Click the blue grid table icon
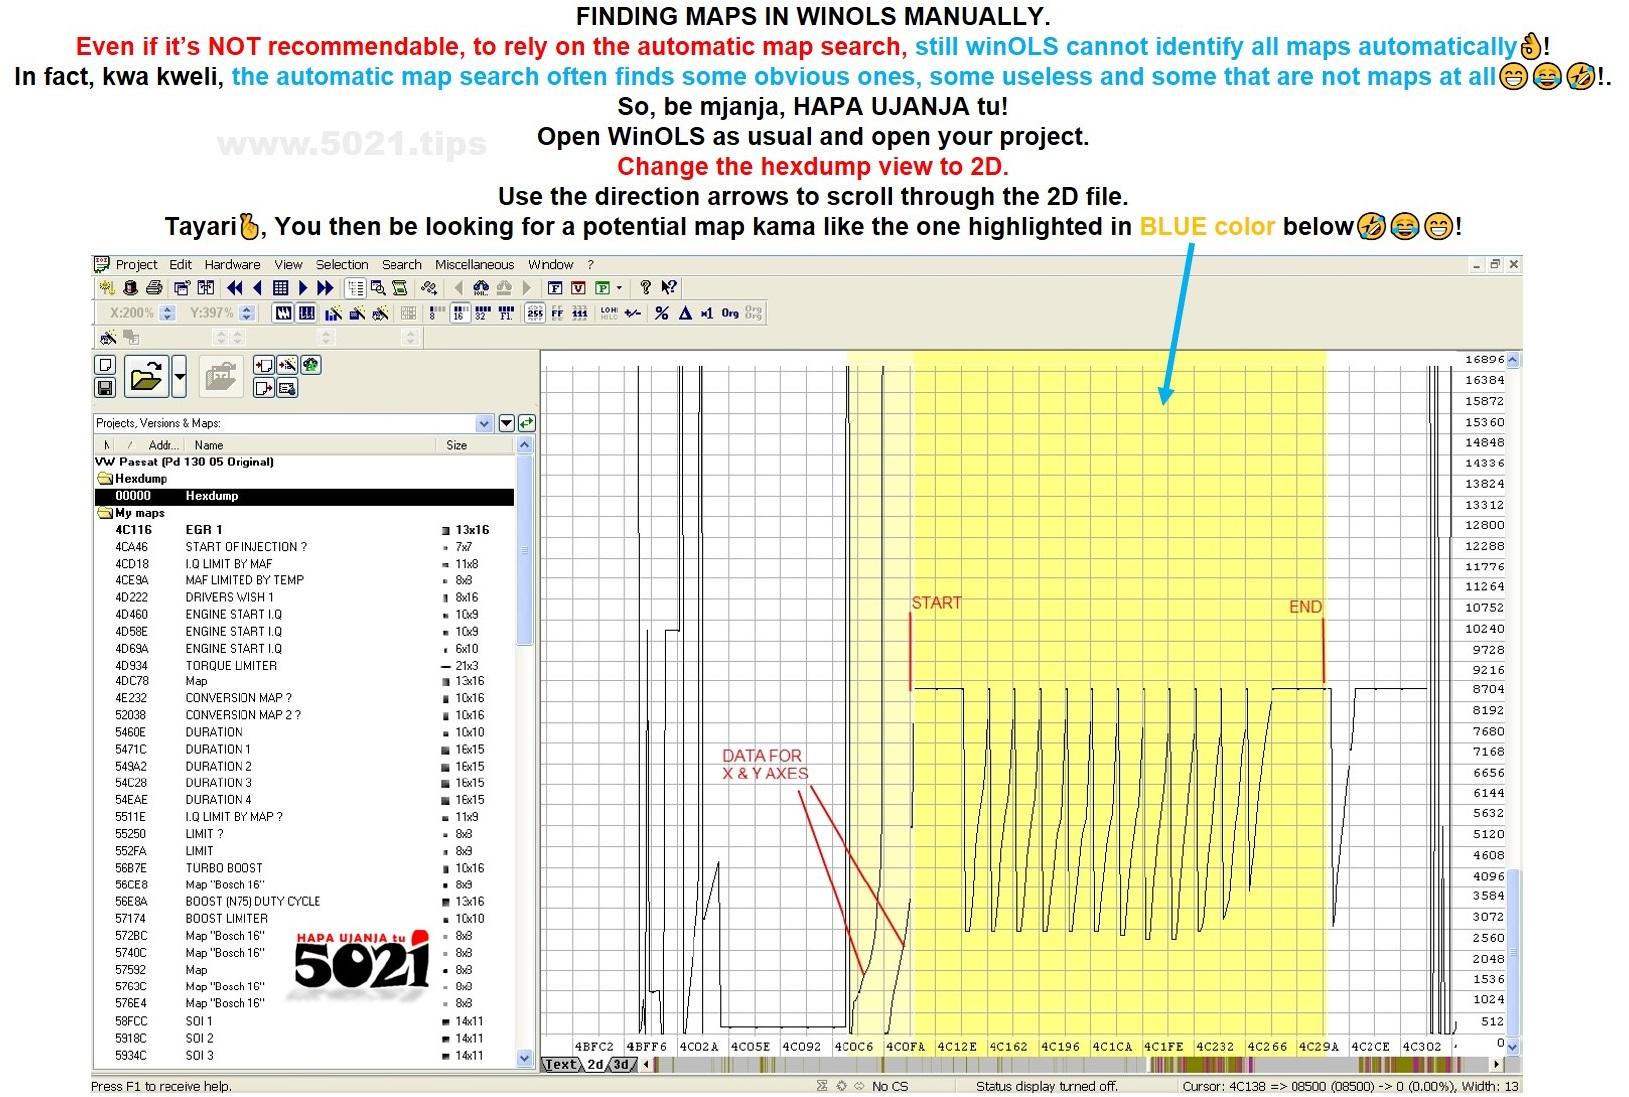 280,288
